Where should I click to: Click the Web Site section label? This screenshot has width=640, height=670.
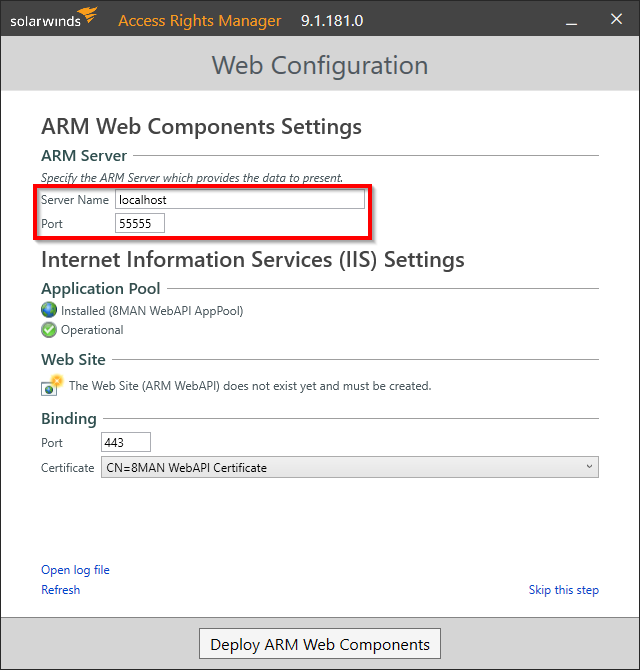(73, 359)
